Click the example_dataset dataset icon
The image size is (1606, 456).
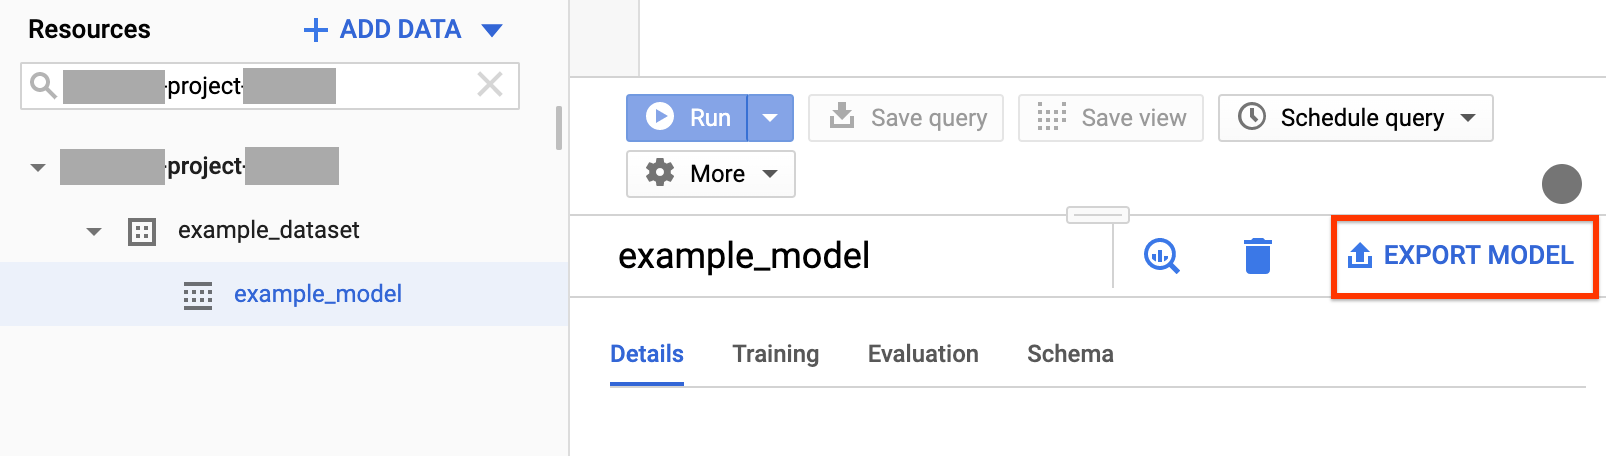tap(142, 232)
